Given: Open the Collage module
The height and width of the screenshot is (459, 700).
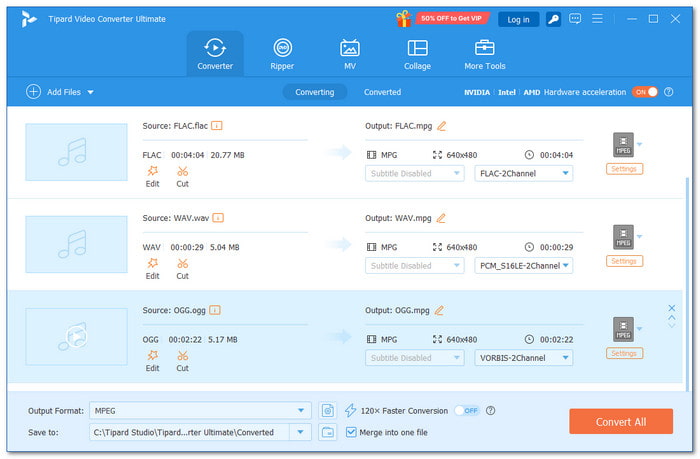Looking at the screenshot, I should (417, 54).
